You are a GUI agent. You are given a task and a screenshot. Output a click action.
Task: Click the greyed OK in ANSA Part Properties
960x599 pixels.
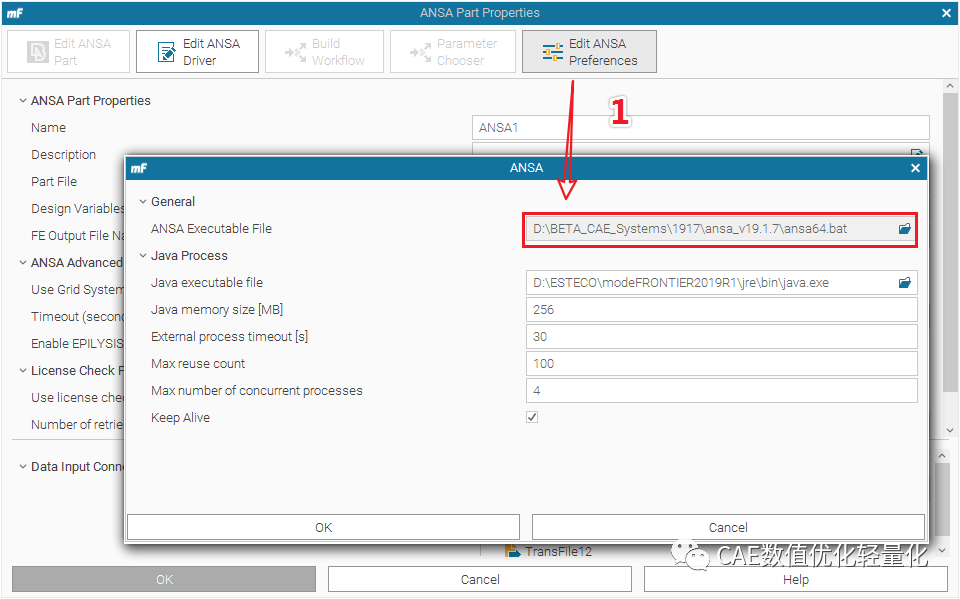(164, 579)
